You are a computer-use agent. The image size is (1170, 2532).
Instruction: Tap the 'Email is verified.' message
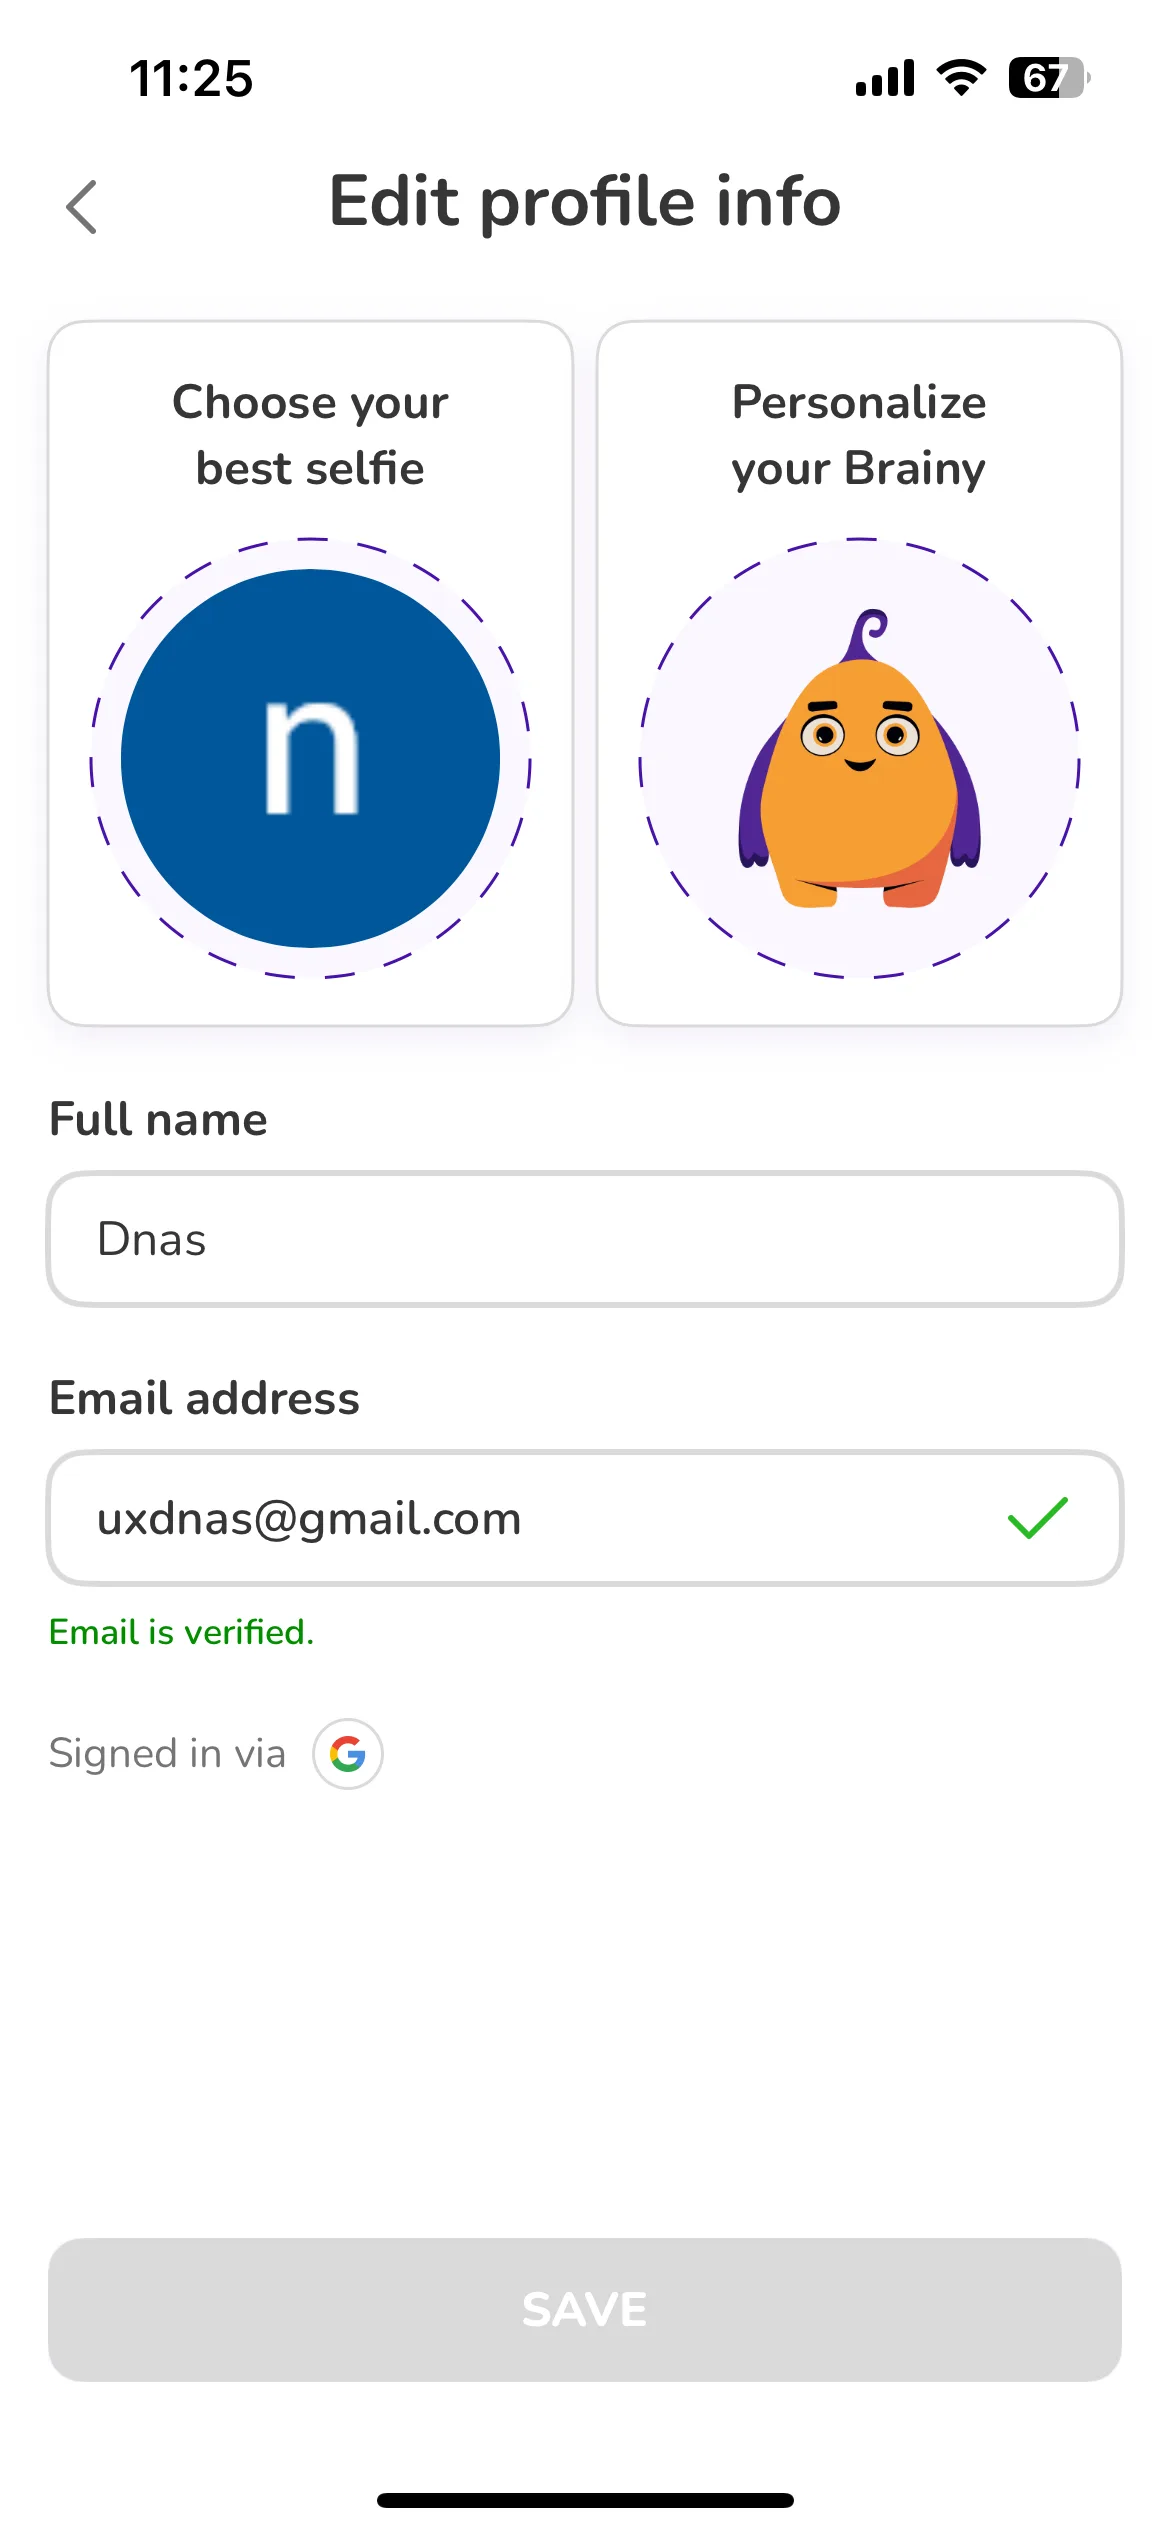coord(181,1632)
